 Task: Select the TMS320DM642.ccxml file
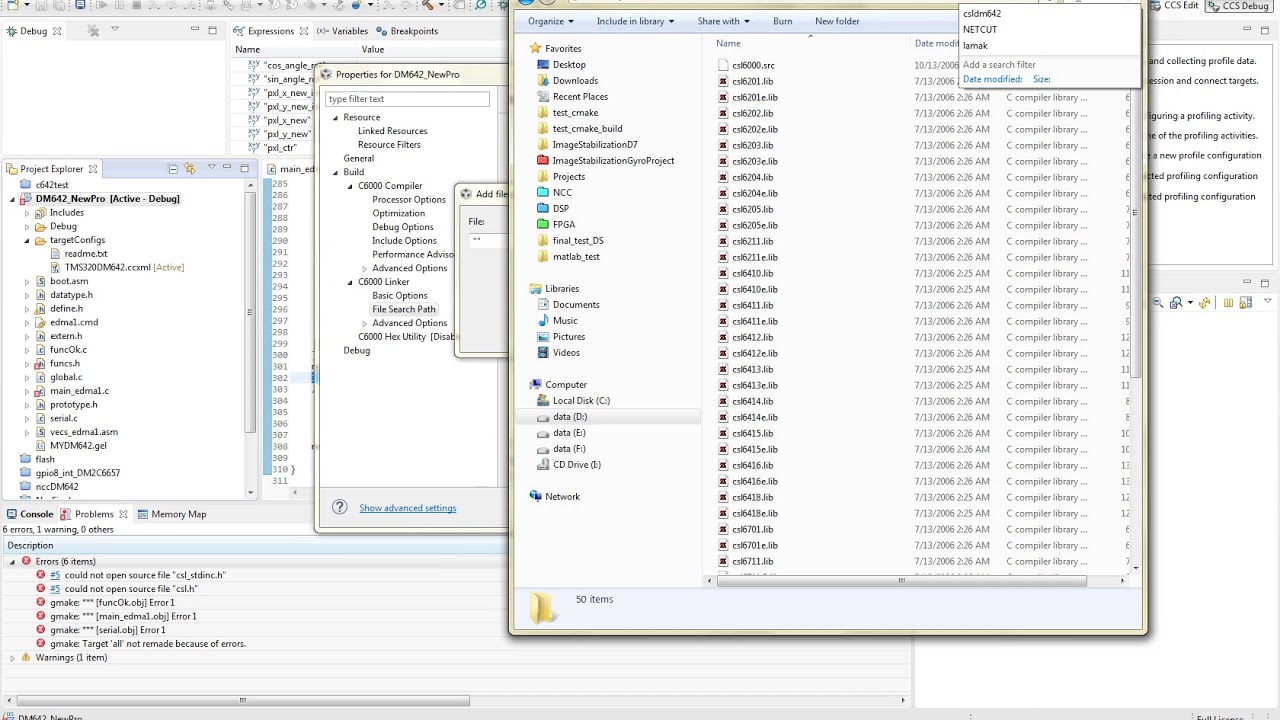pos(124,268)
